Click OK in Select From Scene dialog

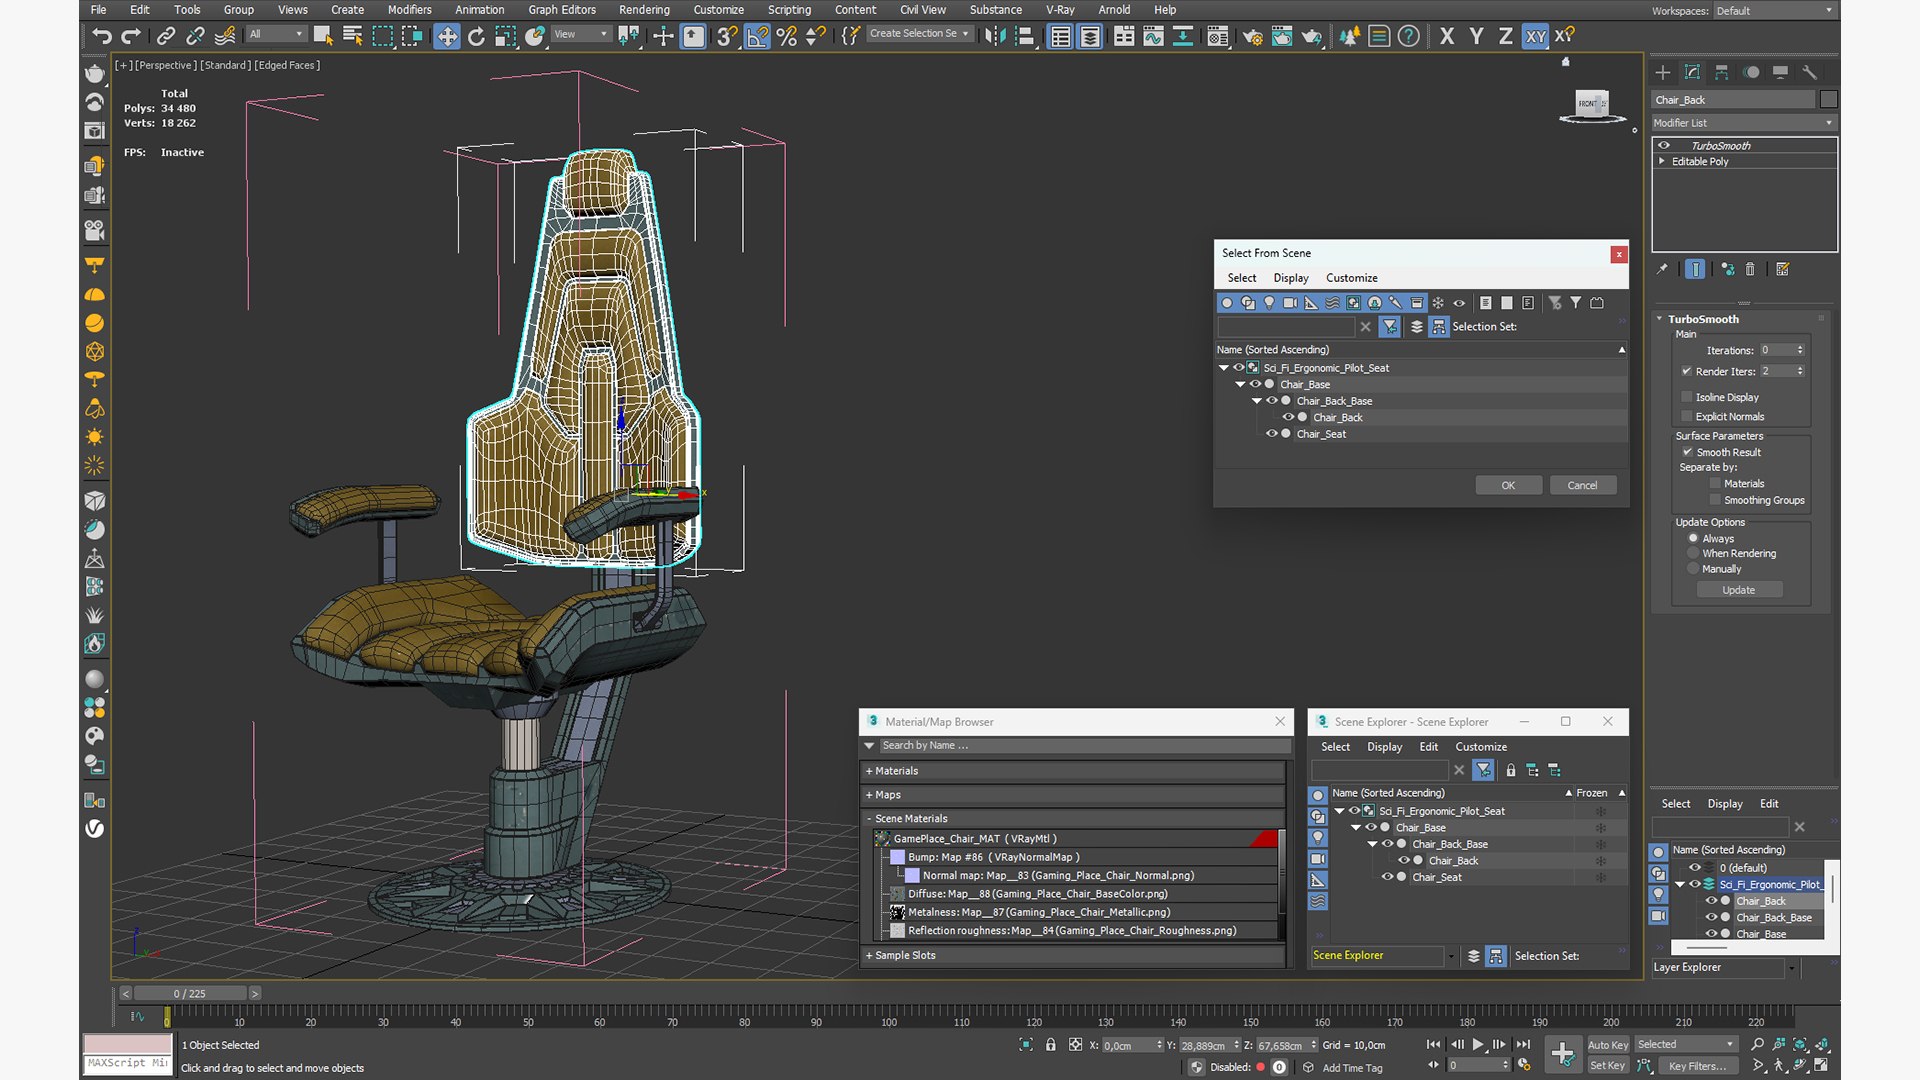pyautogui.click(x=1508, y=486)
